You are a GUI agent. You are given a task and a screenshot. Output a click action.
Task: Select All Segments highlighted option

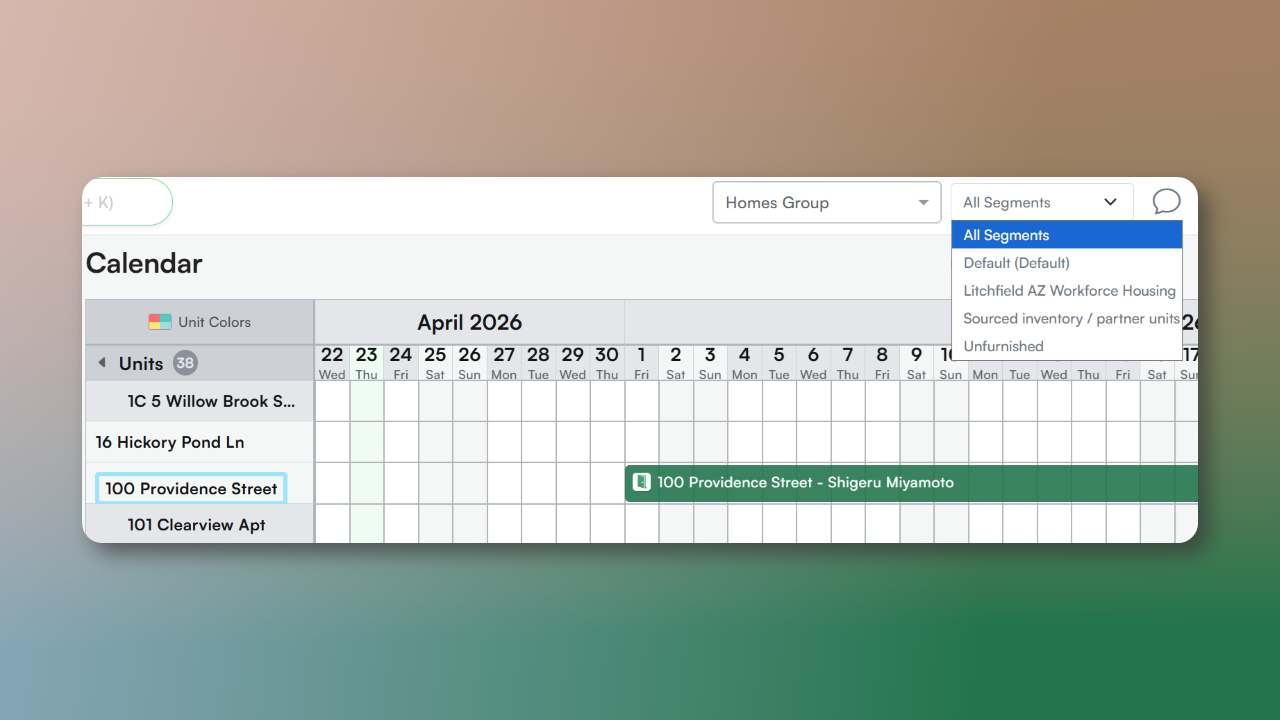[x=1066, y=235]
